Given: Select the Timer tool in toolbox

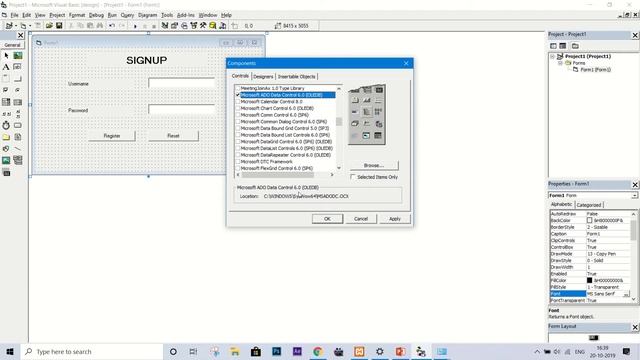Looking at the screenshot, I should coord(6,125).
